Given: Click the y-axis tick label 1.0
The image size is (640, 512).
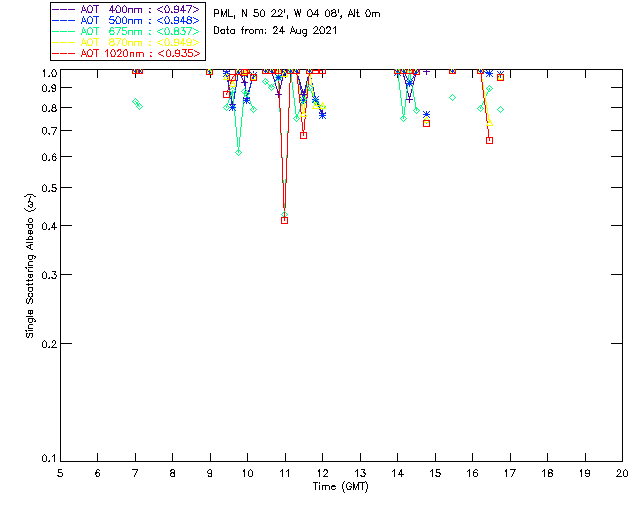Looking at the screenshot, I should click(49, 73).
